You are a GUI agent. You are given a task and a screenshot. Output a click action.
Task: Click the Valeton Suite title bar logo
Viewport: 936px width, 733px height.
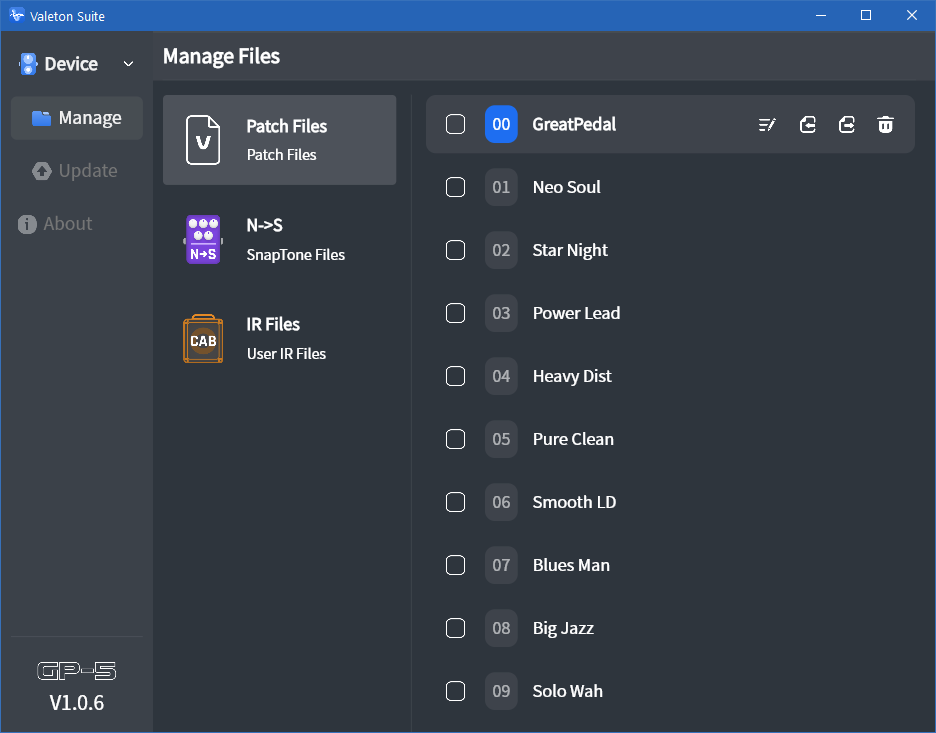[17, 15]
